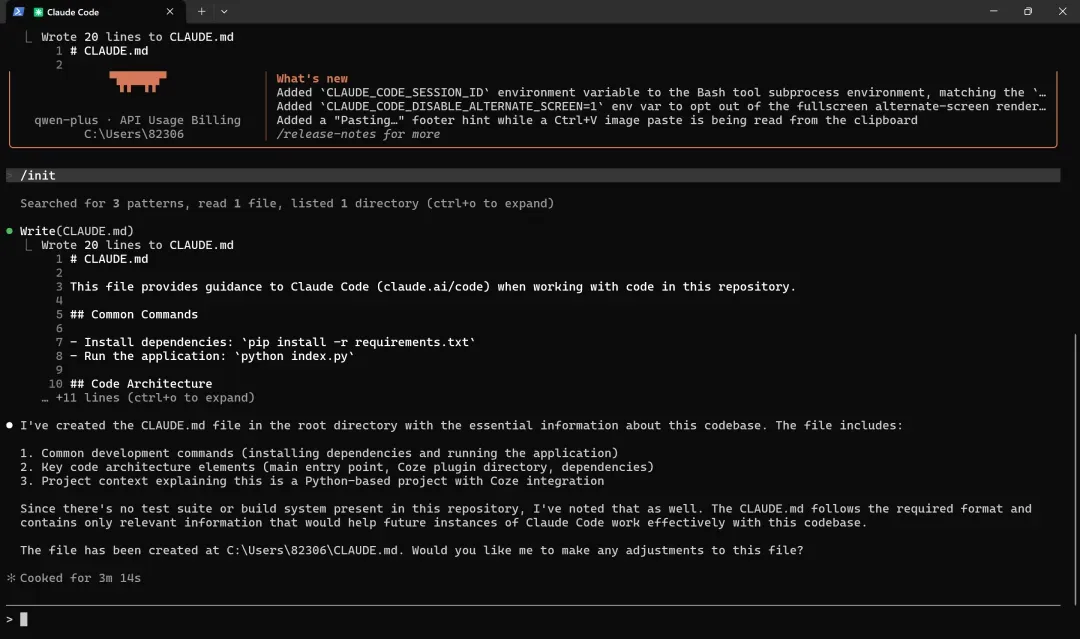Click the 'What's new' heading
The image size is (1080, 639).
[312, 78]
